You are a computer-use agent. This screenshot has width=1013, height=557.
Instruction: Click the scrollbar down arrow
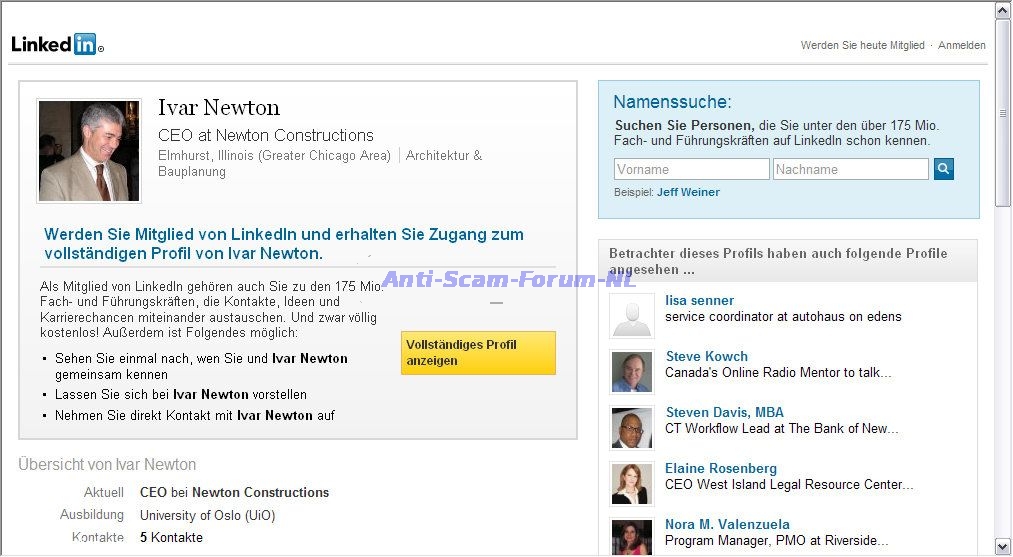click(1002, 546)
